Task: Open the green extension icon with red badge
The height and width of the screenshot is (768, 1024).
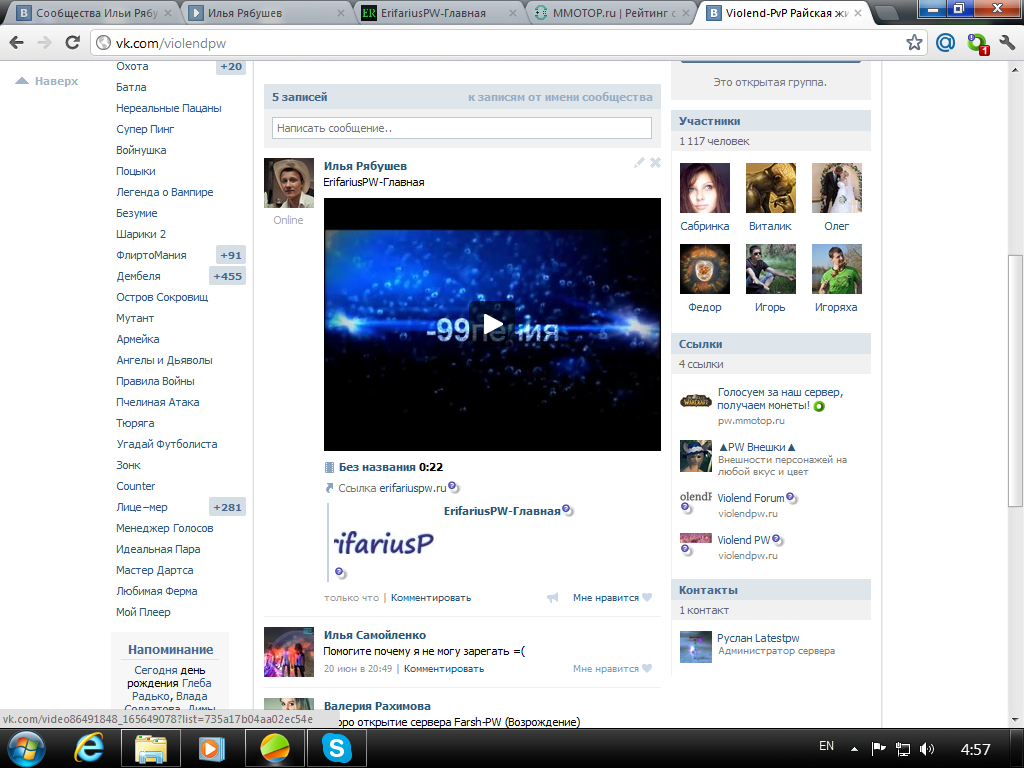Action: pos(978,44)
